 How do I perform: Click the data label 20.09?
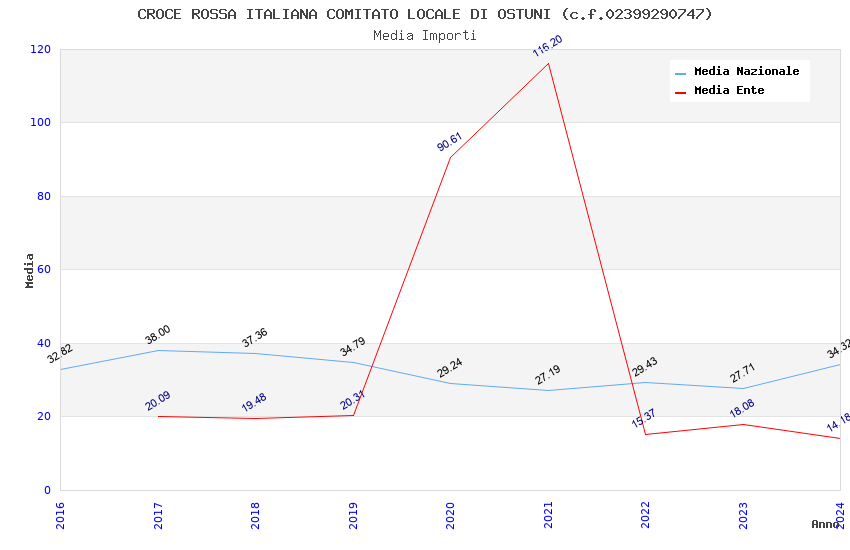click(158, 401)
